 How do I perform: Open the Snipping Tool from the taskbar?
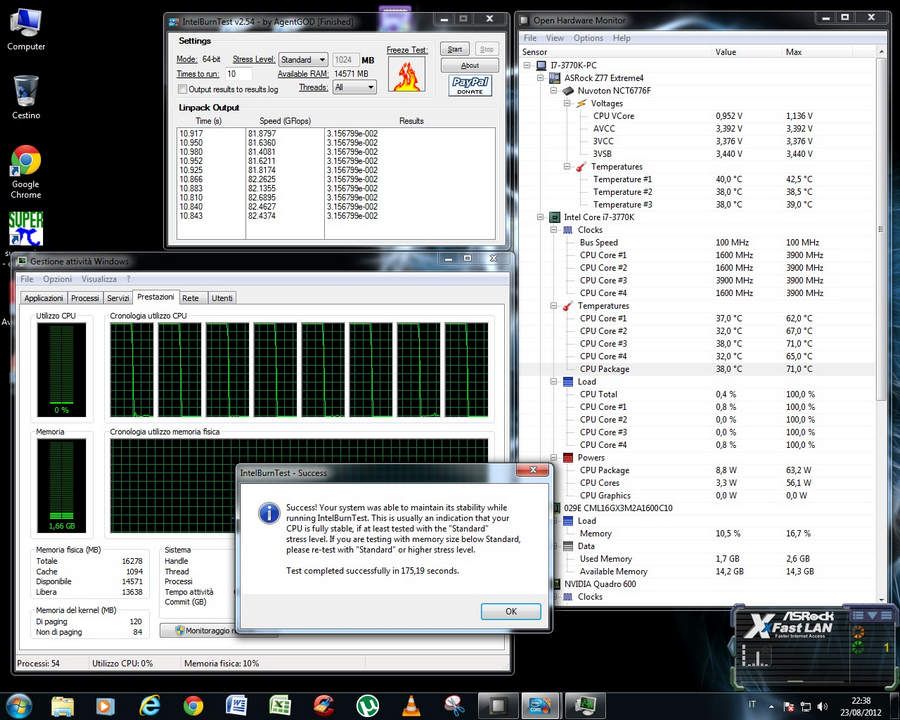454,706
